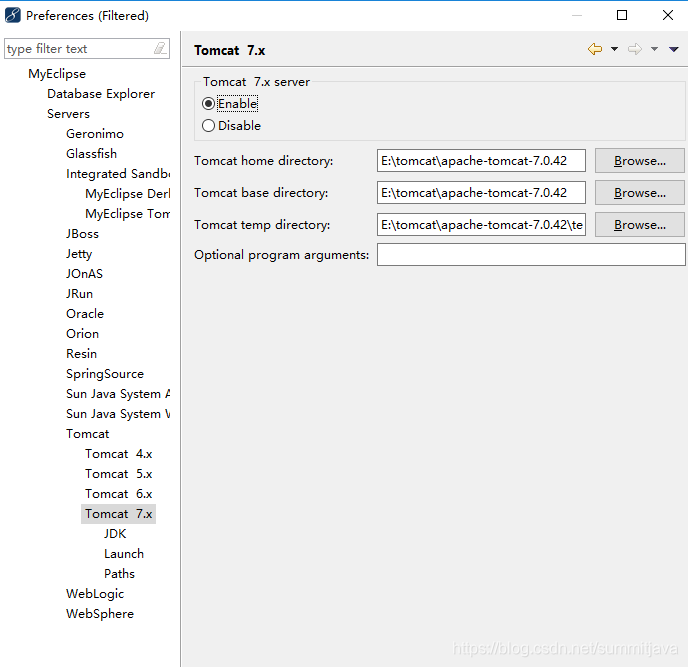Open Paths settings under Tomcat 7.x
This screenshot has height=667, width=688.
pos(119,574)
